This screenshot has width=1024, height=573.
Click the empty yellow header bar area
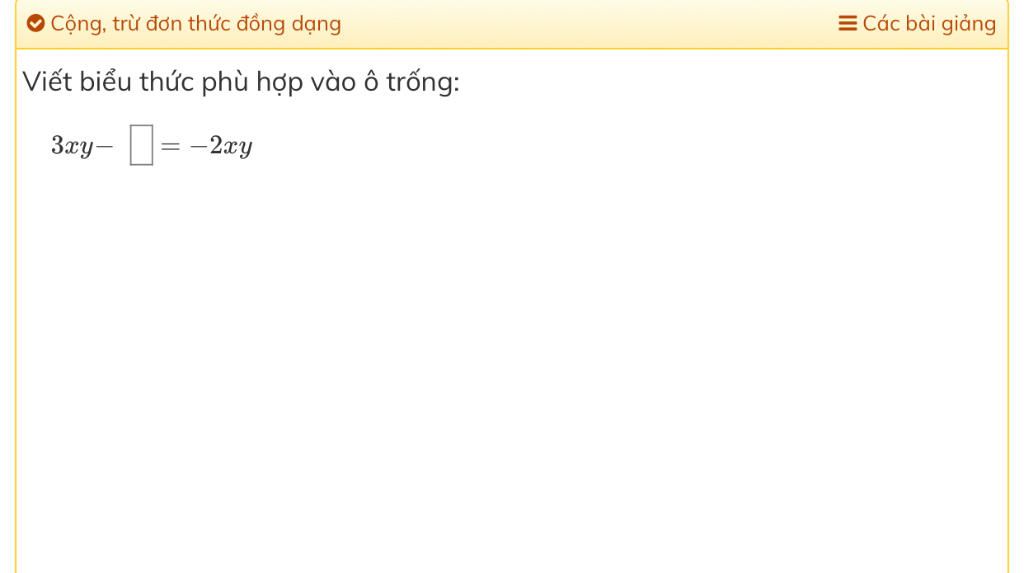click(x=588, y=24)
